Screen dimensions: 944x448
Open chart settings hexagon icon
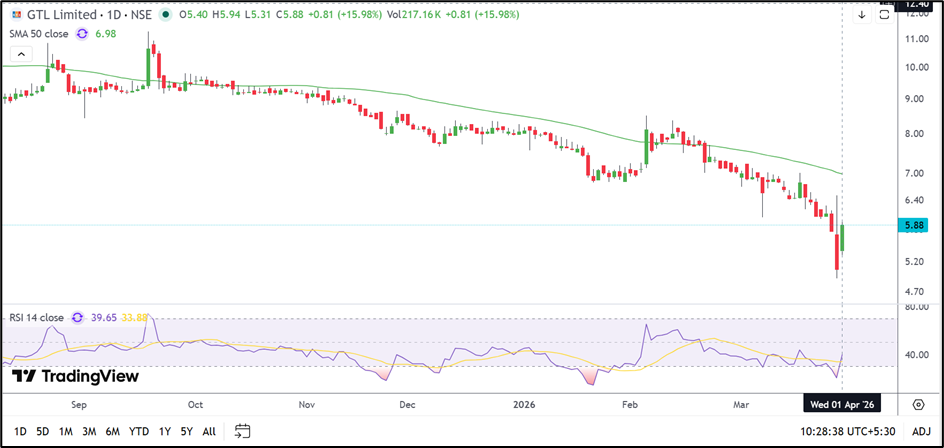[x=918, y=404]
